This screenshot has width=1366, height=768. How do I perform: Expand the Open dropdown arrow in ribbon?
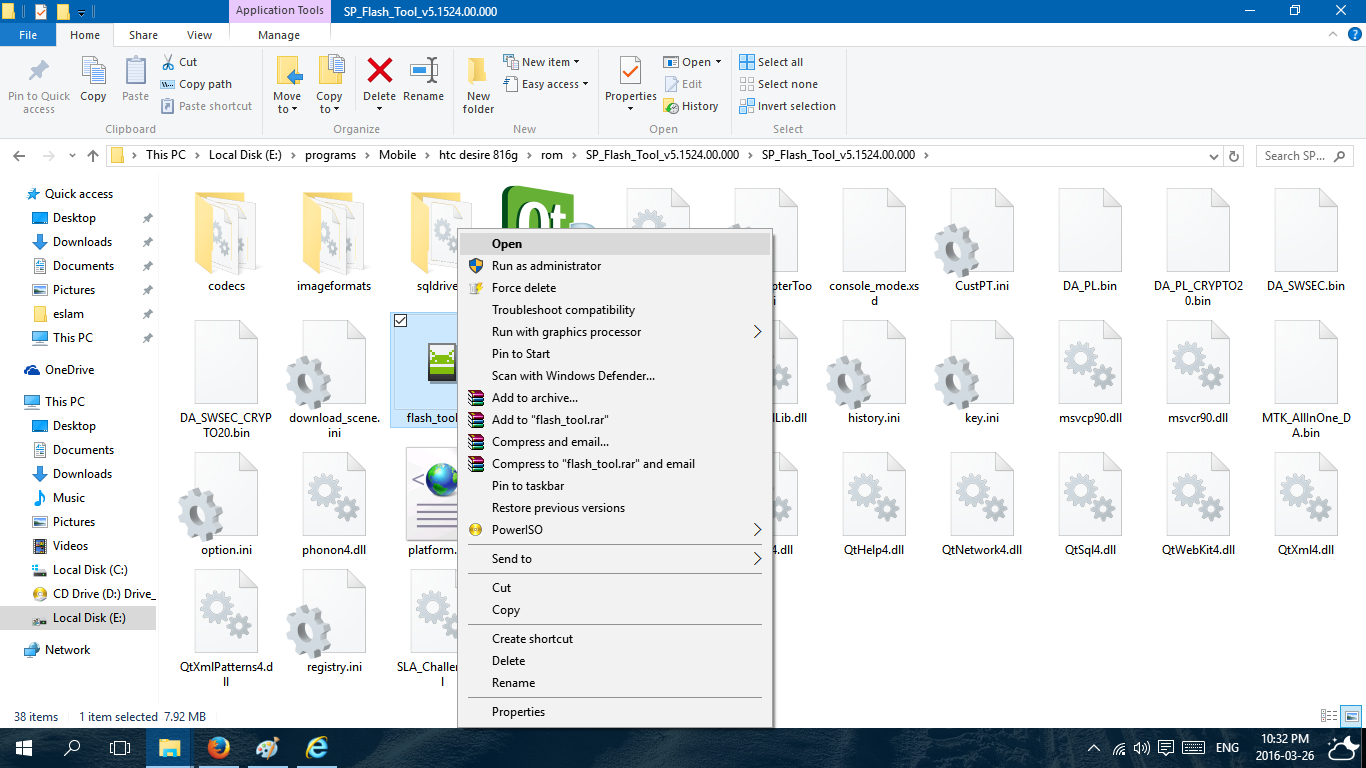718,62
